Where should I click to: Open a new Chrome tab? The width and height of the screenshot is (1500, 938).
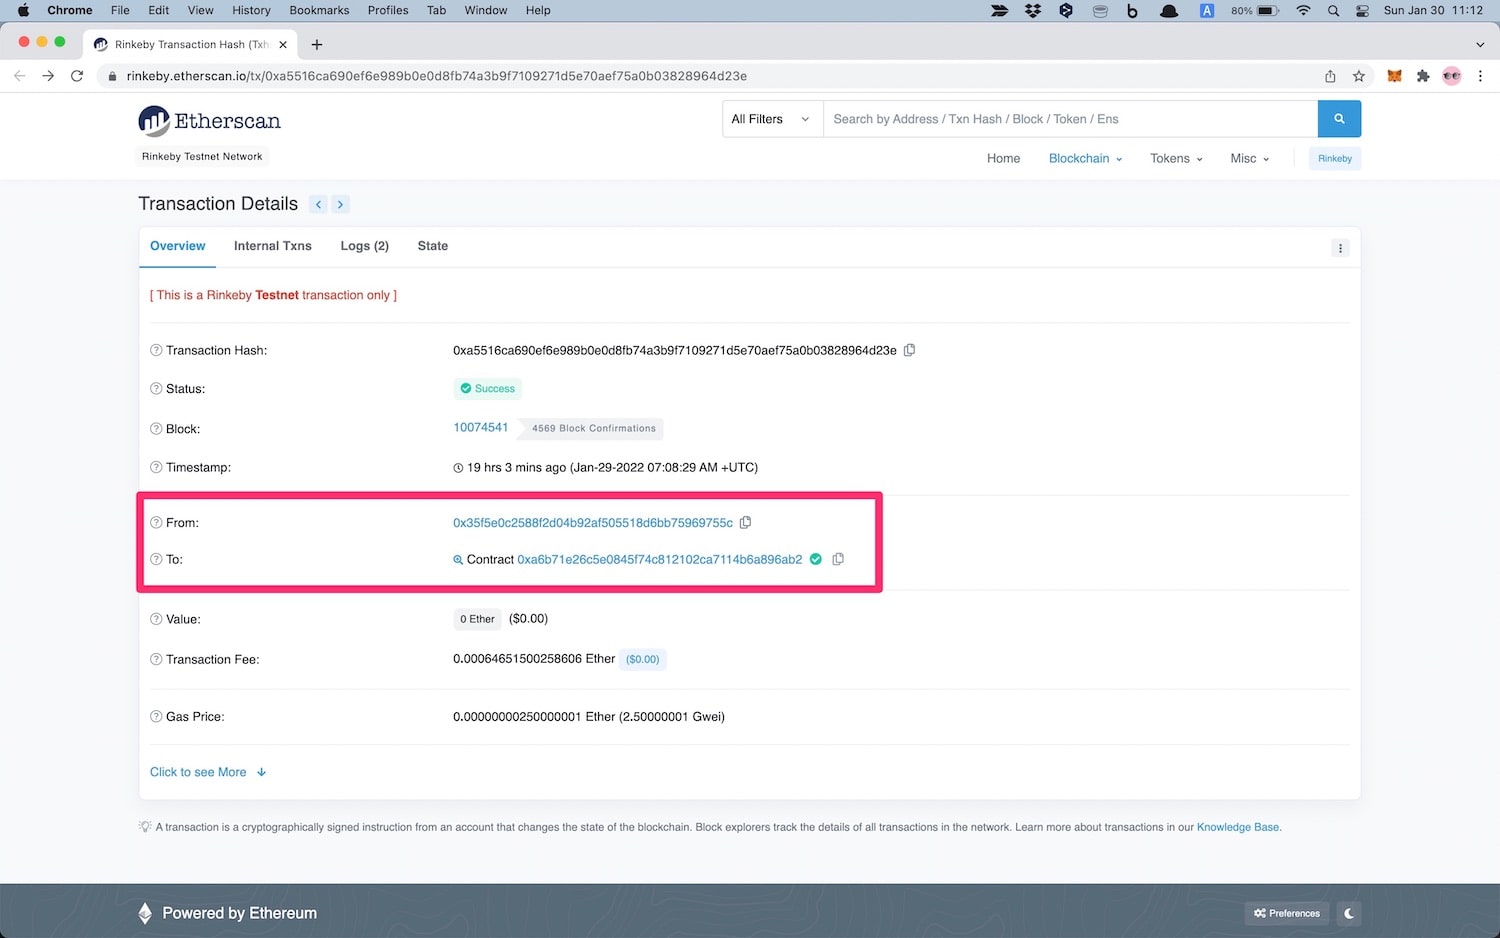317,44
